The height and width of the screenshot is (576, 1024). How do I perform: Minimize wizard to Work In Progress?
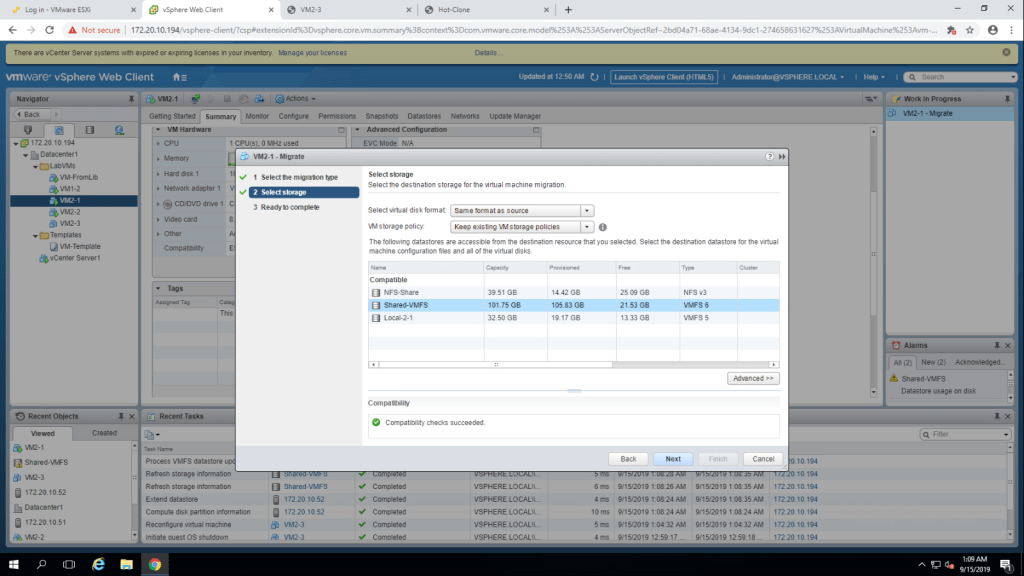click(x=781, y=157)
